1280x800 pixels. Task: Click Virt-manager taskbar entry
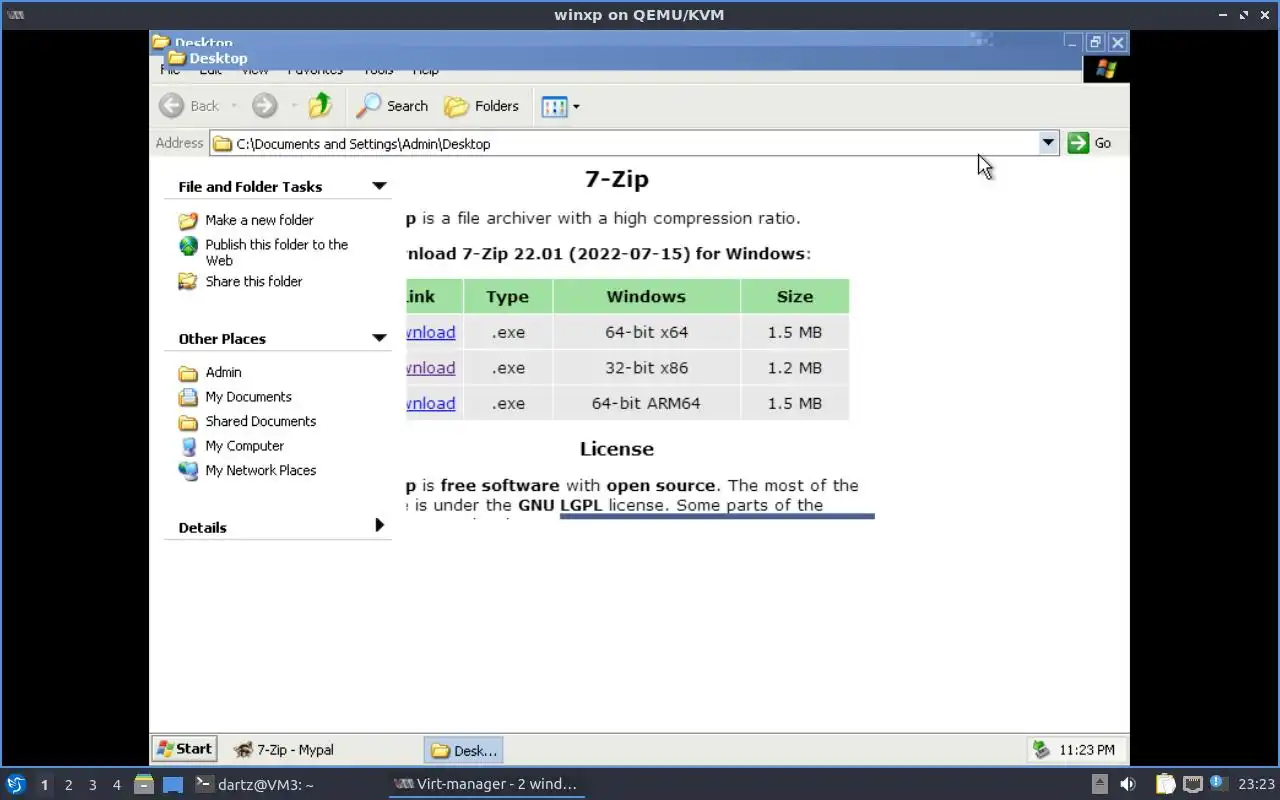click(x=485, y=784)
